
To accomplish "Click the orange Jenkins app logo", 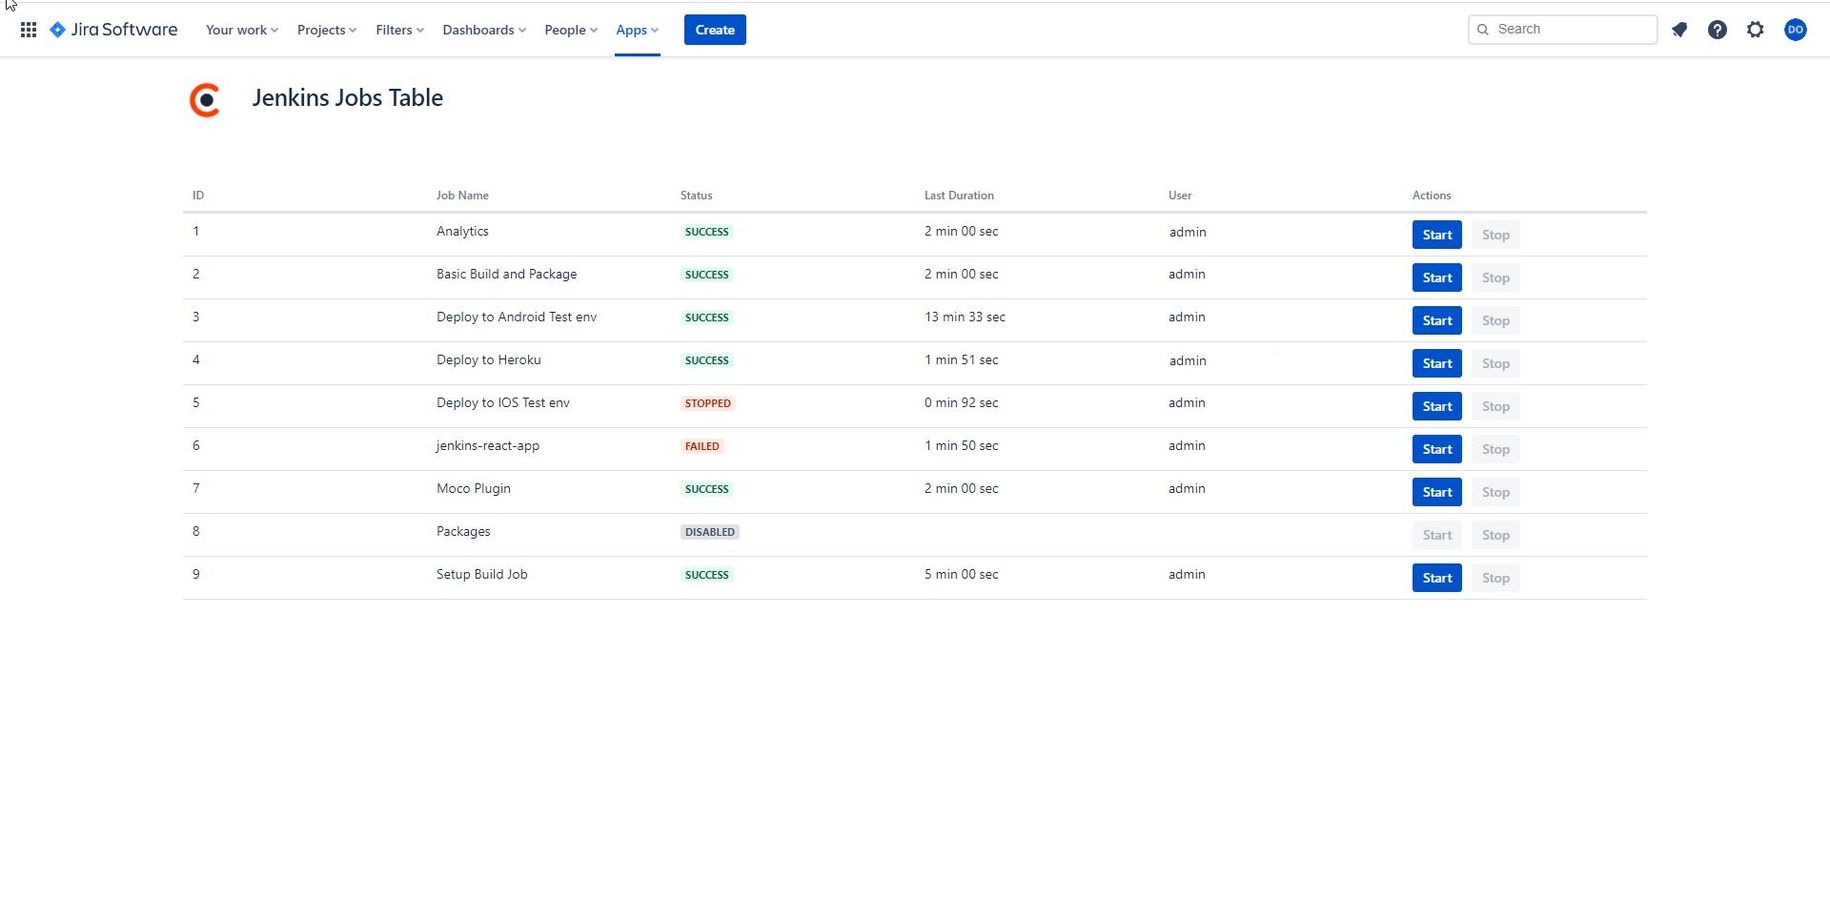I will coord(205,100).
